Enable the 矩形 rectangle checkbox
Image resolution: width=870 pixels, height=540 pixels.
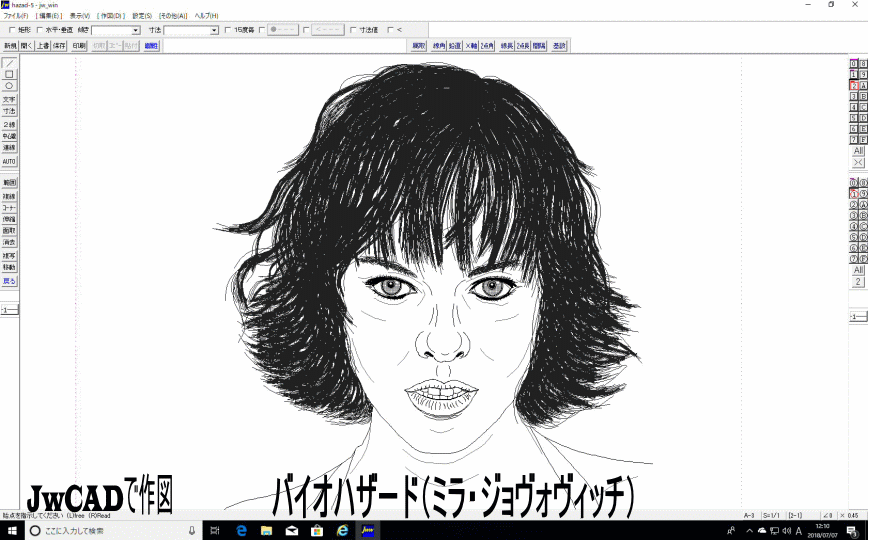12,30
